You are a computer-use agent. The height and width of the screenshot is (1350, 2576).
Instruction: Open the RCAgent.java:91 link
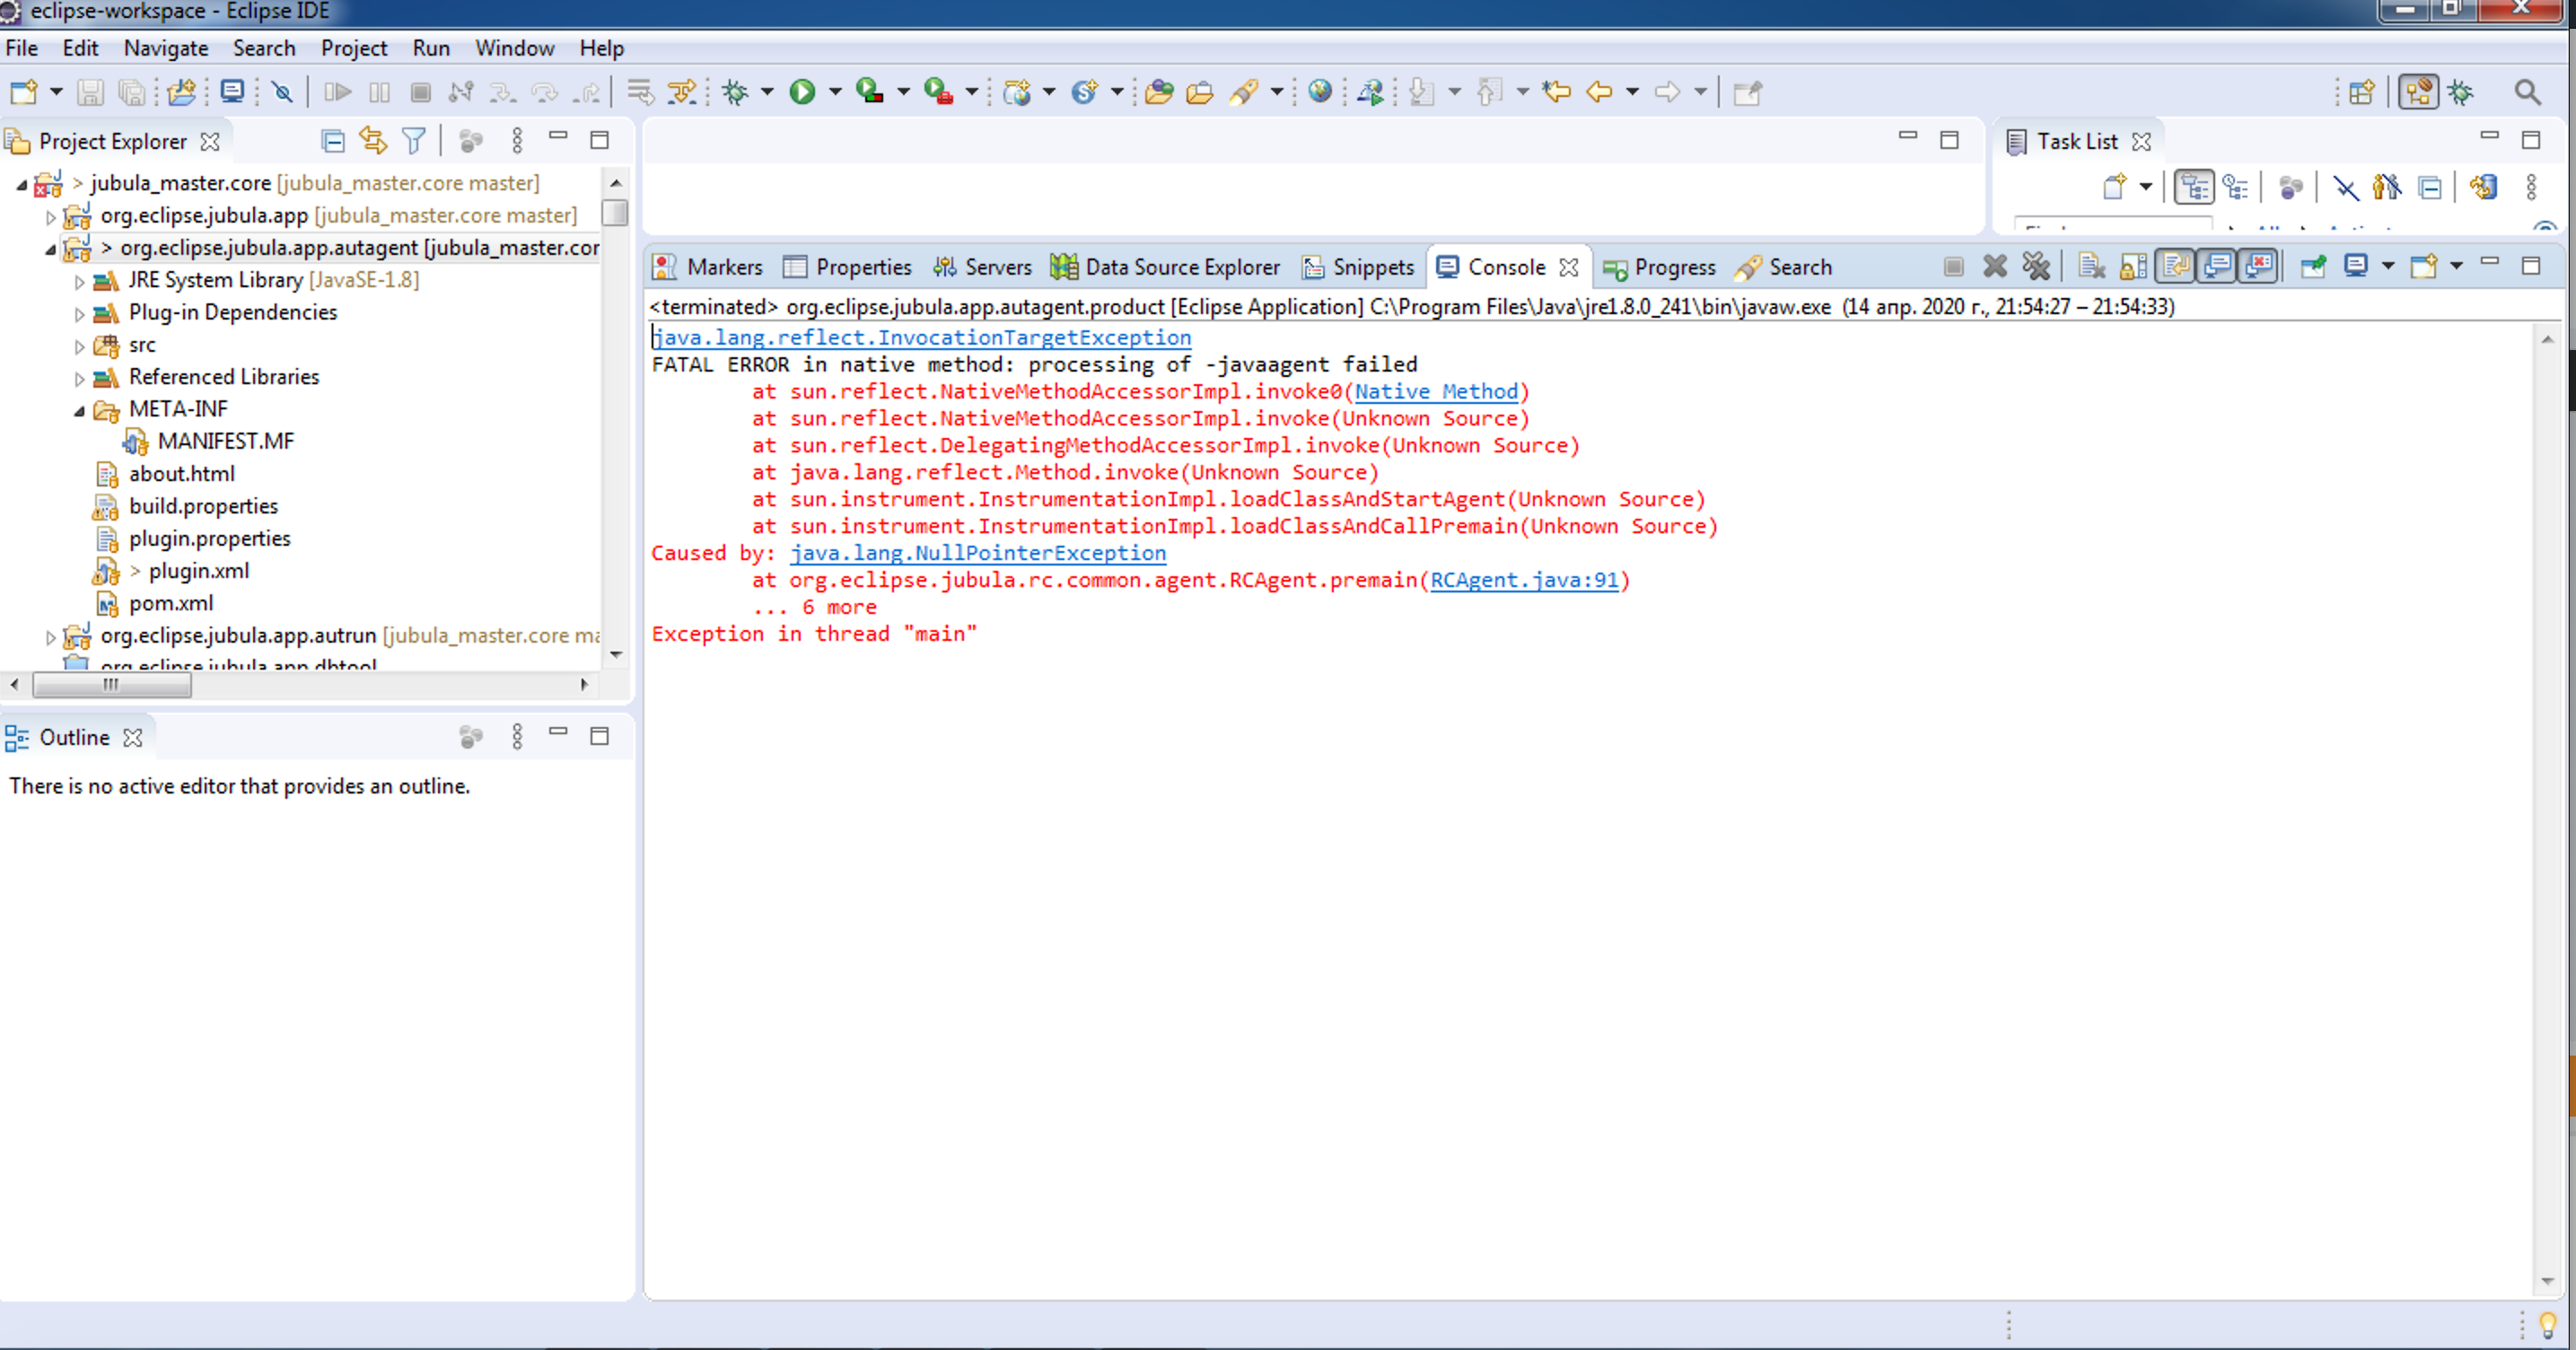coord(1524,580)
